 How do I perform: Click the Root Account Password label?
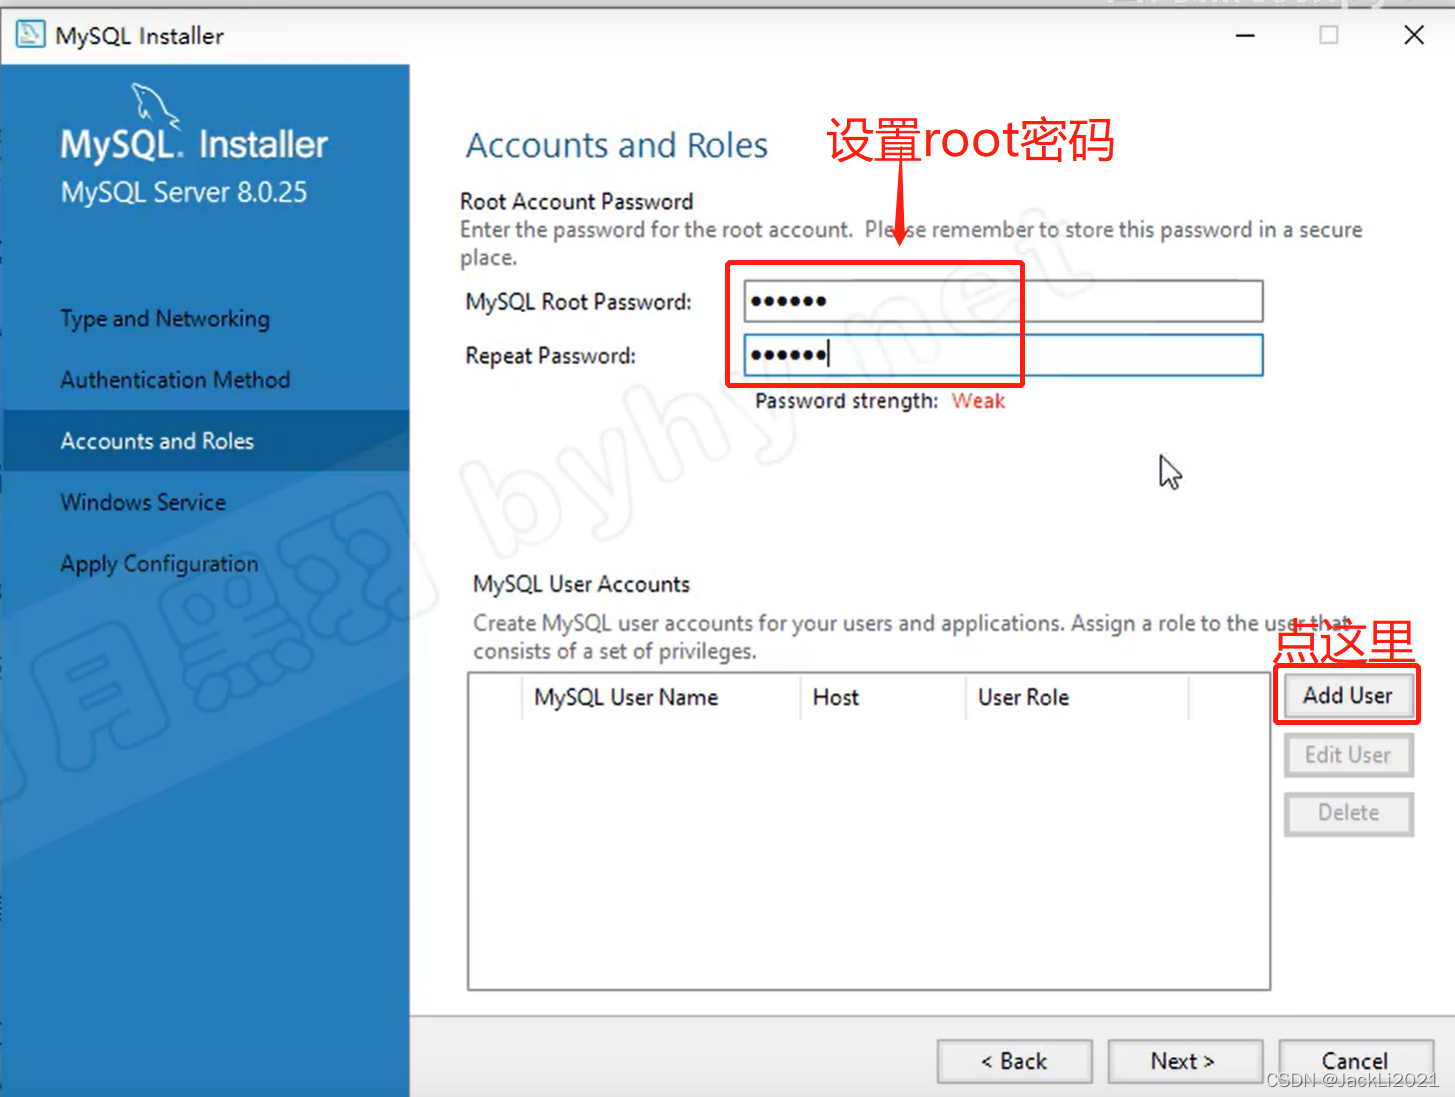point(576,201)
